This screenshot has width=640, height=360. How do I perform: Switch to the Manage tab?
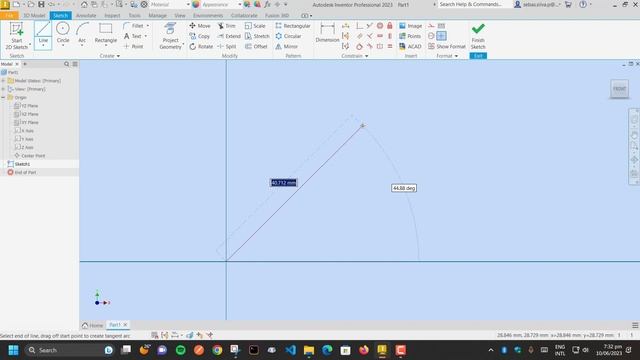pos(157,16)
